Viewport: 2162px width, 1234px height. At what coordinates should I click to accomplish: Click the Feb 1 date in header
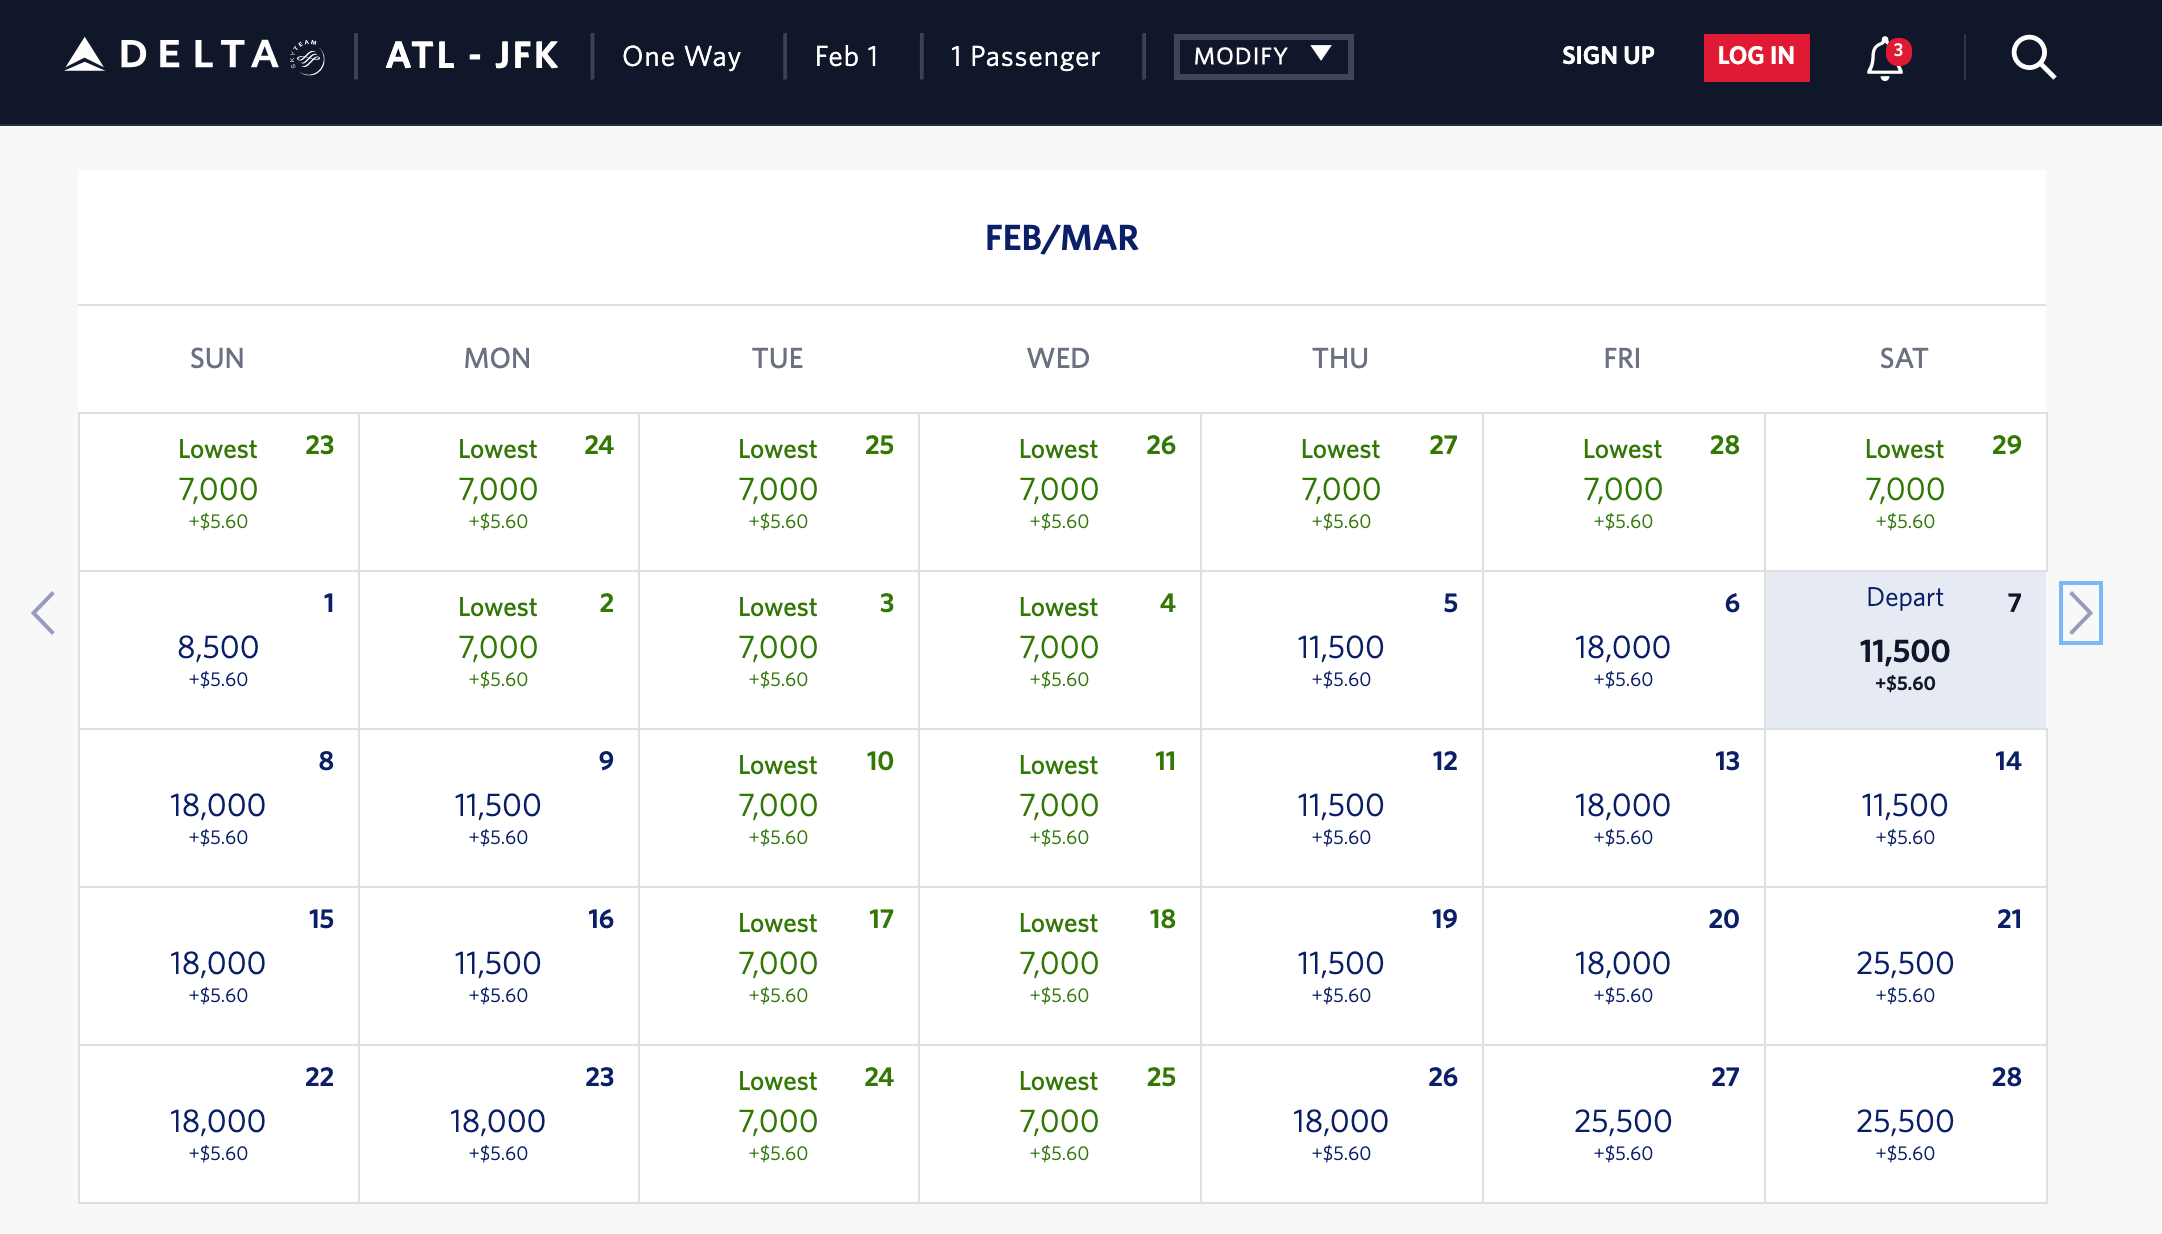tap(846, 56)
